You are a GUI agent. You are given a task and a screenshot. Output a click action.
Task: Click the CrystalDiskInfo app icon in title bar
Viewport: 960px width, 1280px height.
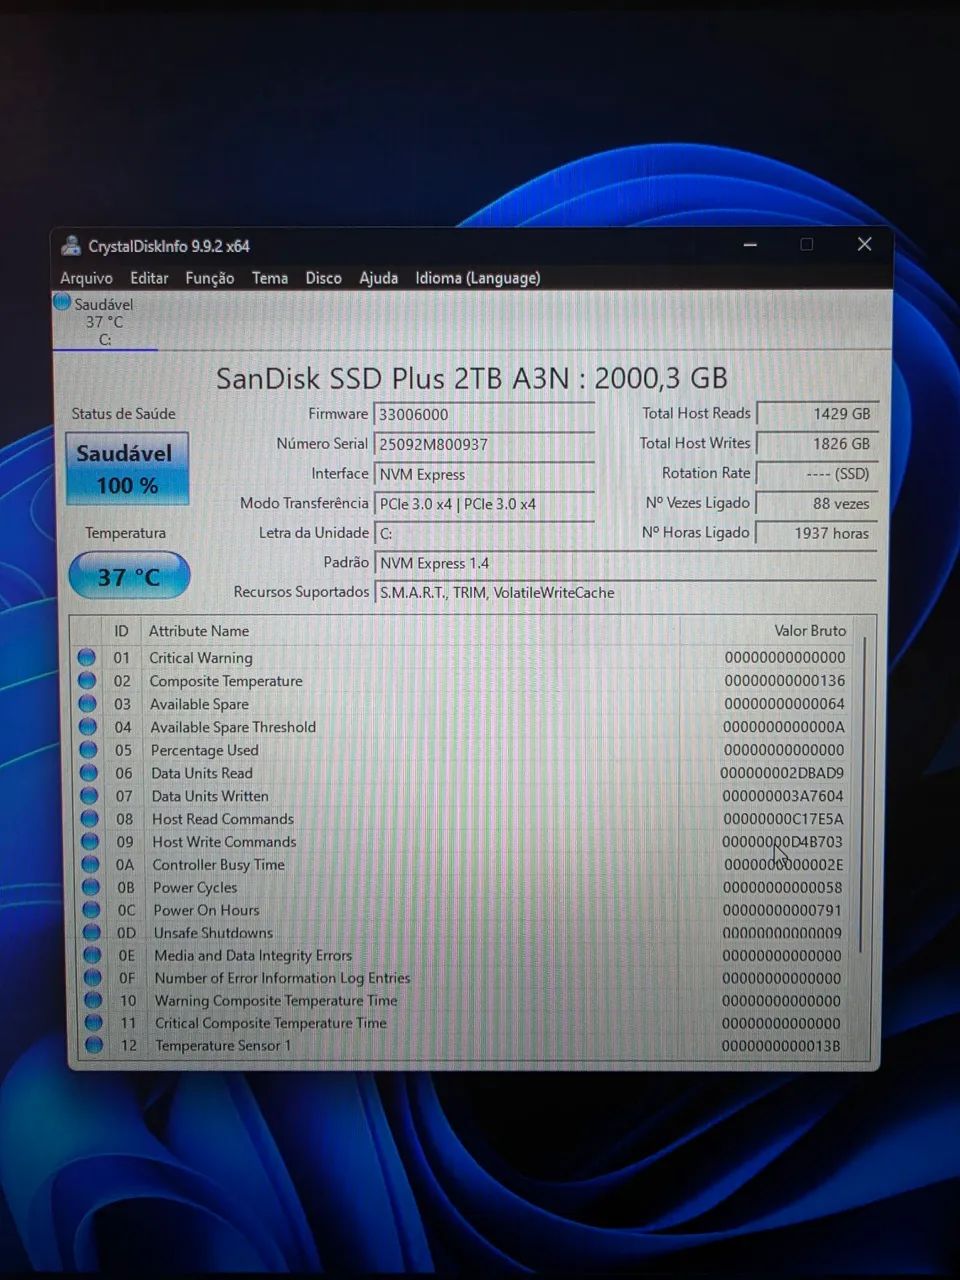pos(71,246)
